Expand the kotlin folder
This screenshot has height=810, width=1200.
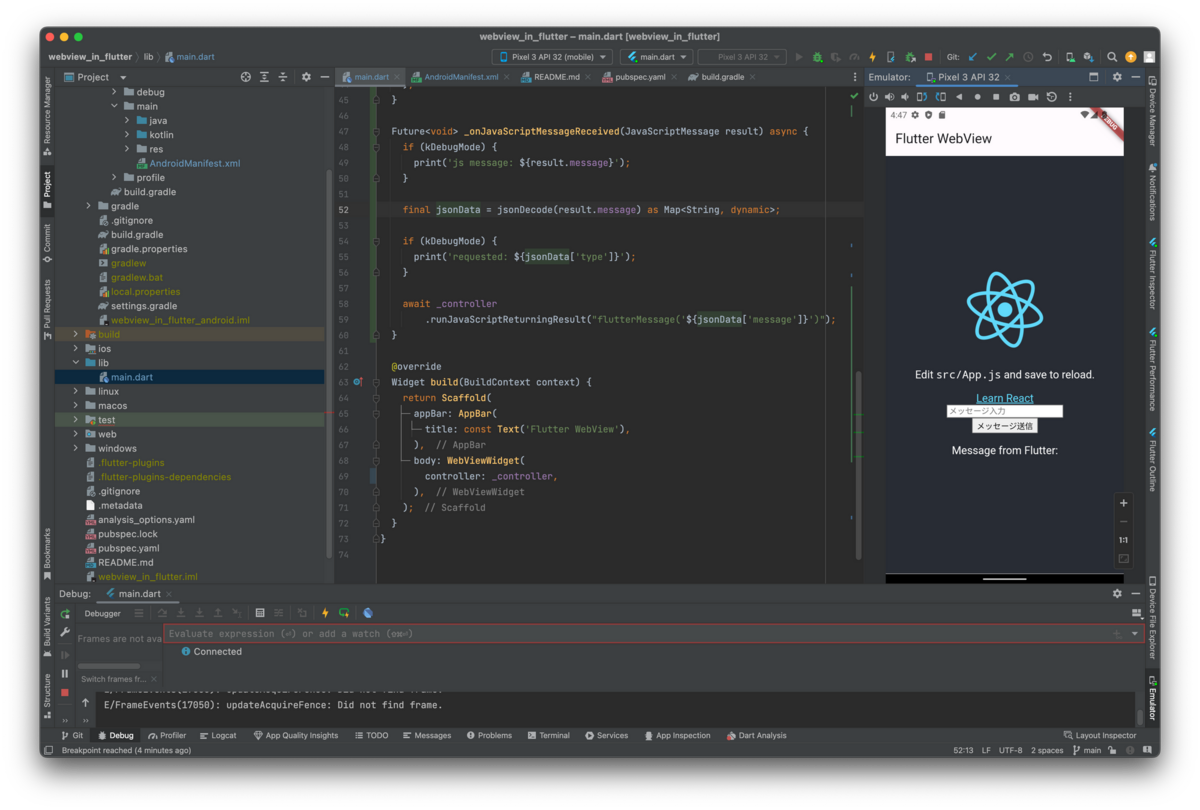[128, 135]
